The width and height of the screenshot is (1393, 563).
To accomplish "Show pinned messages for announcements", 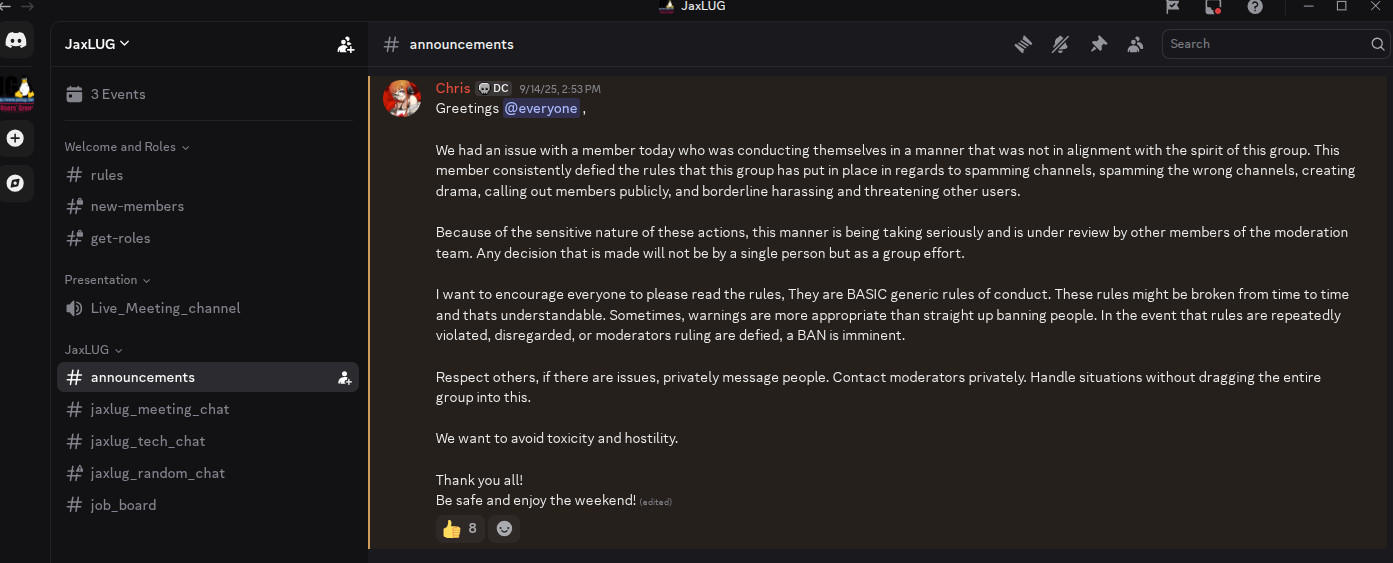I will tap(1098, 44).
